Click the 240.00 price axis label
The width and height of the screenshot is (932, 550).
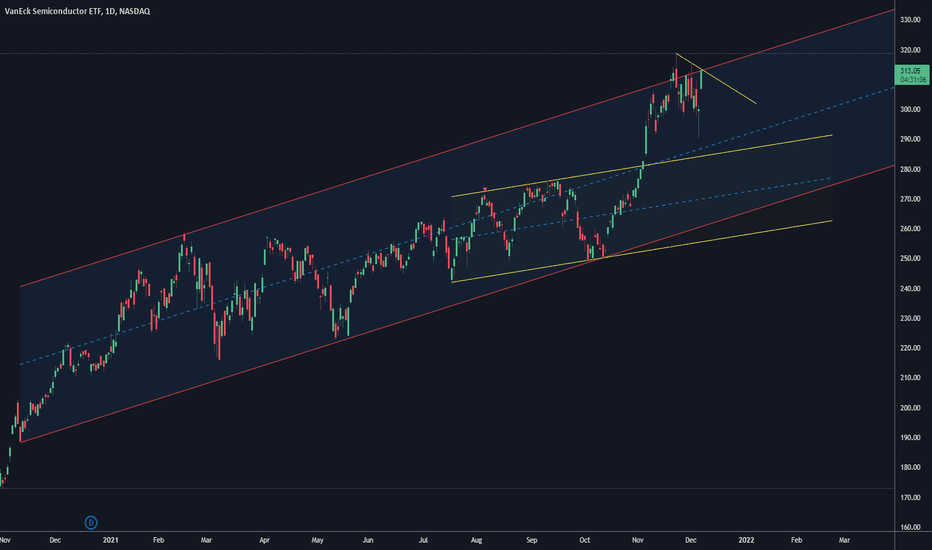910,289
